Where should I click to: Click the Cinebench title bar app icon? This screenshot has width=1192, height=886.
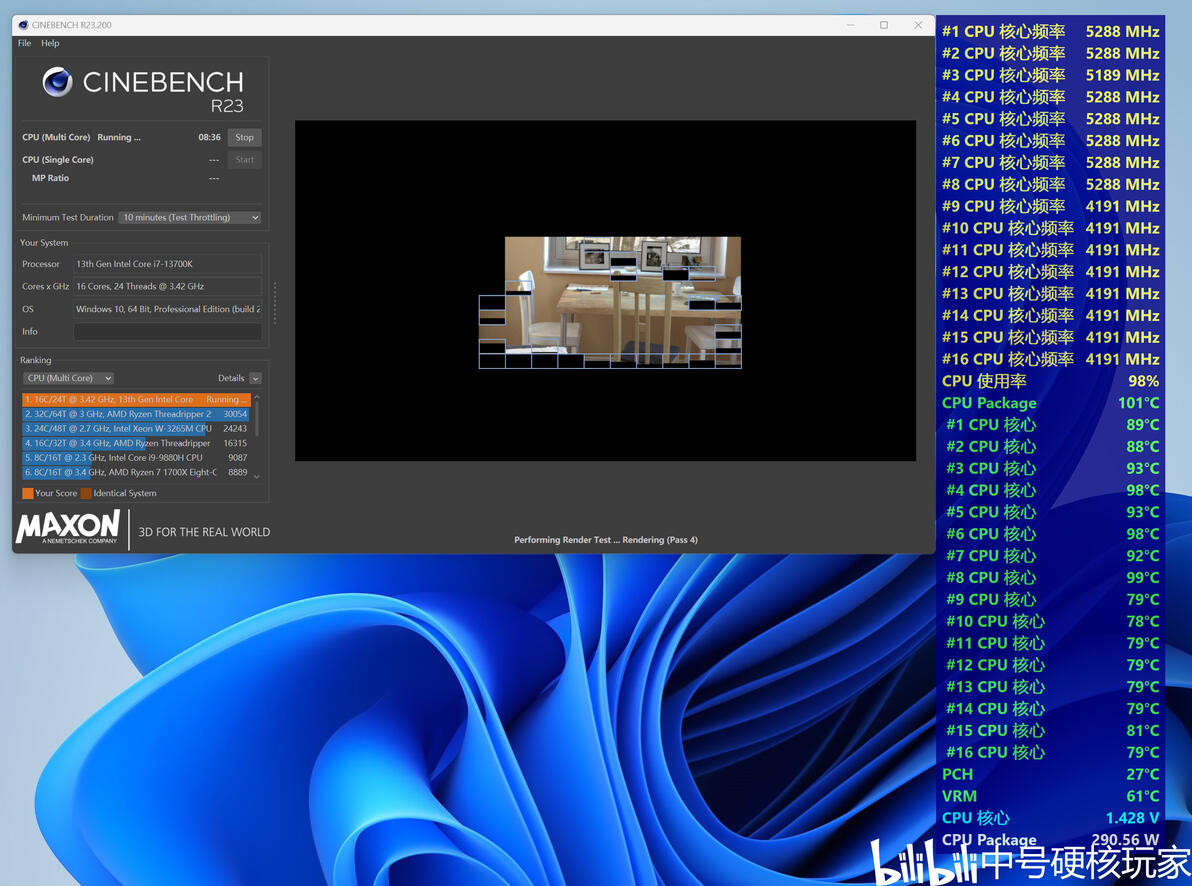coord(23,25)
